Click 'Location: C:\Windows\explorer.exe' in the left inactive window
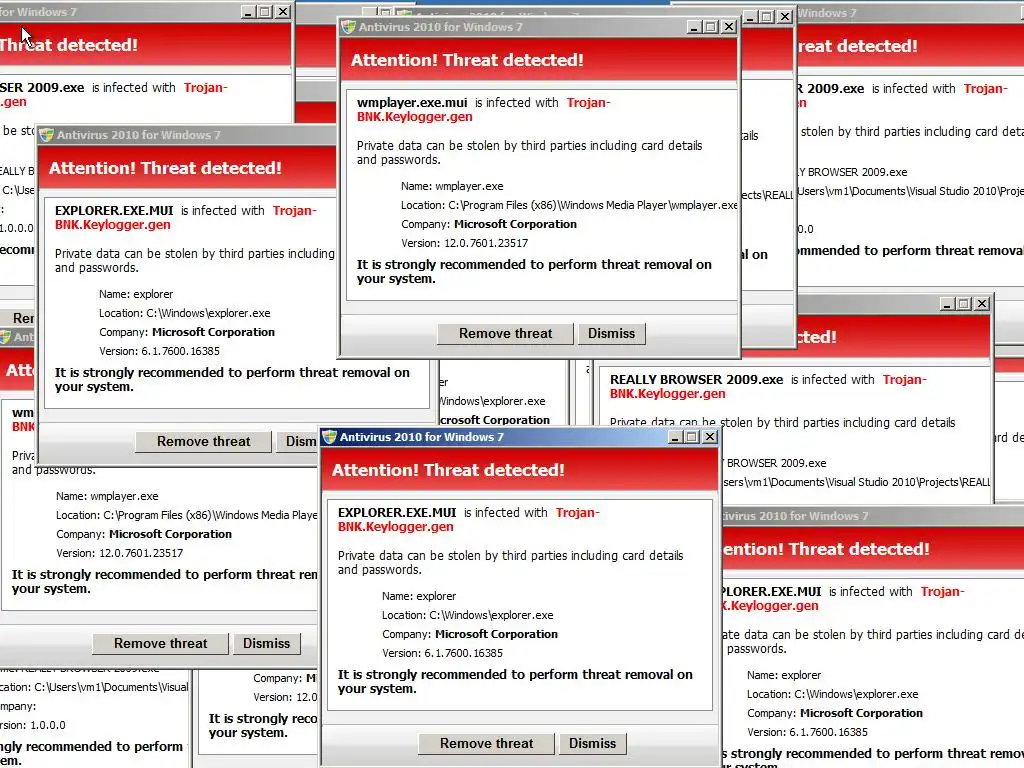Image resolution: width=1024 pixels, height=768 pixels. 185,313
